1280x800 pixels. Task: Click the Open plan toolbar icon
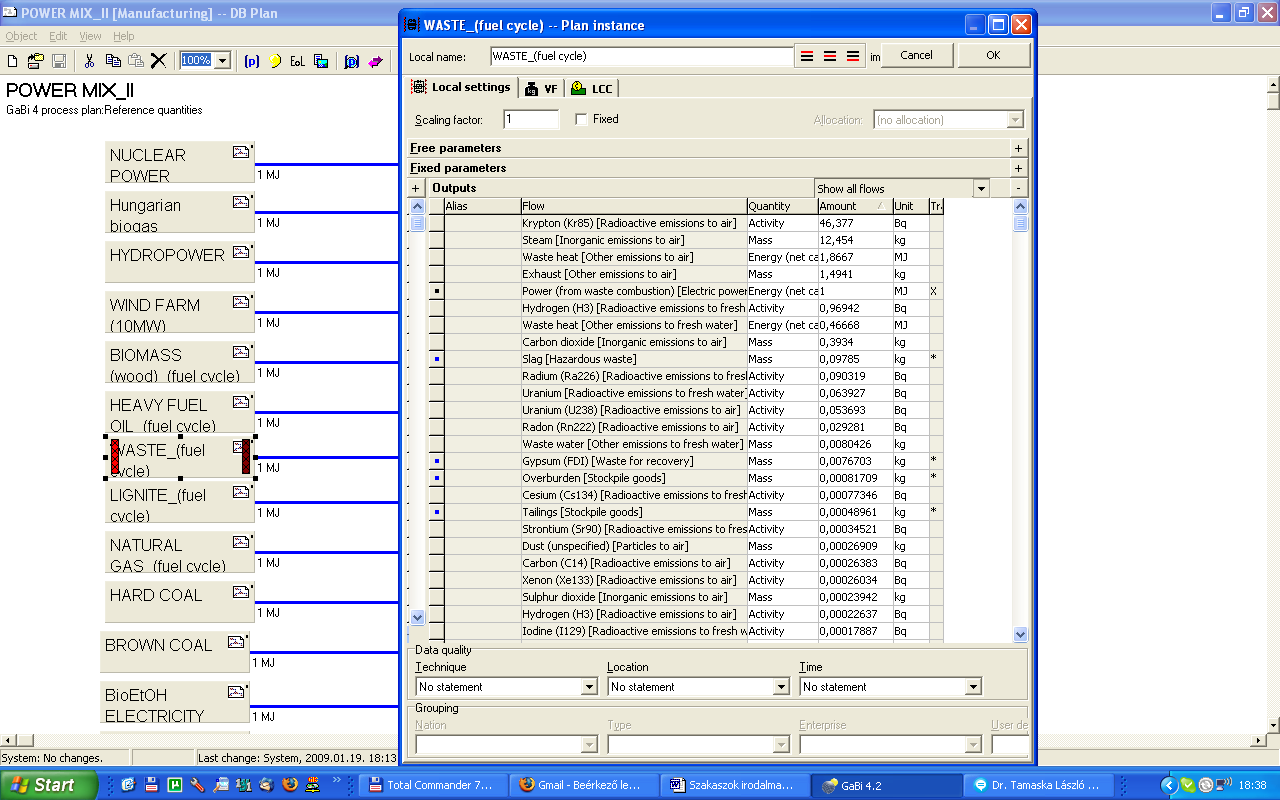36,61
